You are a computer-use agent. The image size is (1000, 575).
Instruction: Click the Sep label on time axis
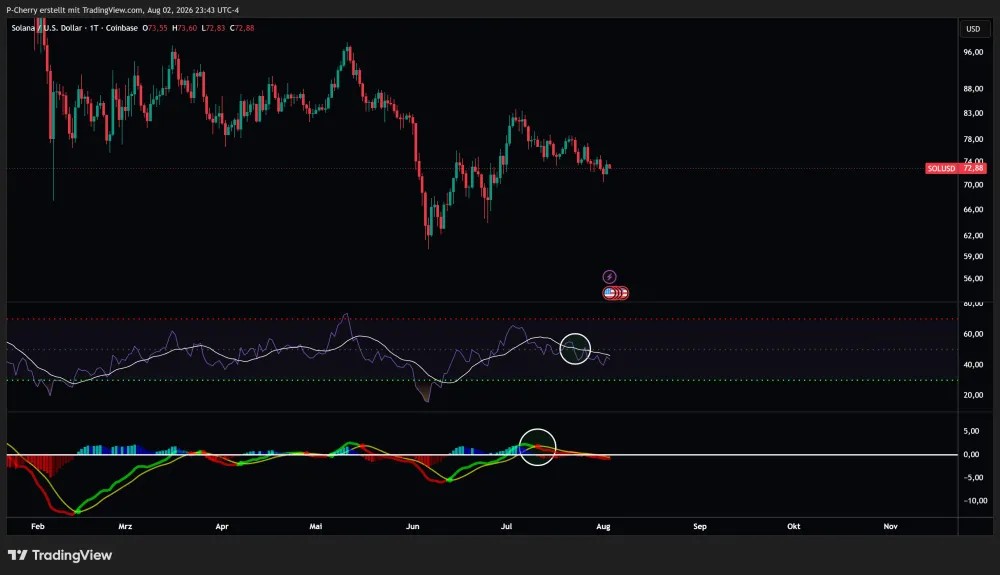pyautogui.click(x=700, y=527)
